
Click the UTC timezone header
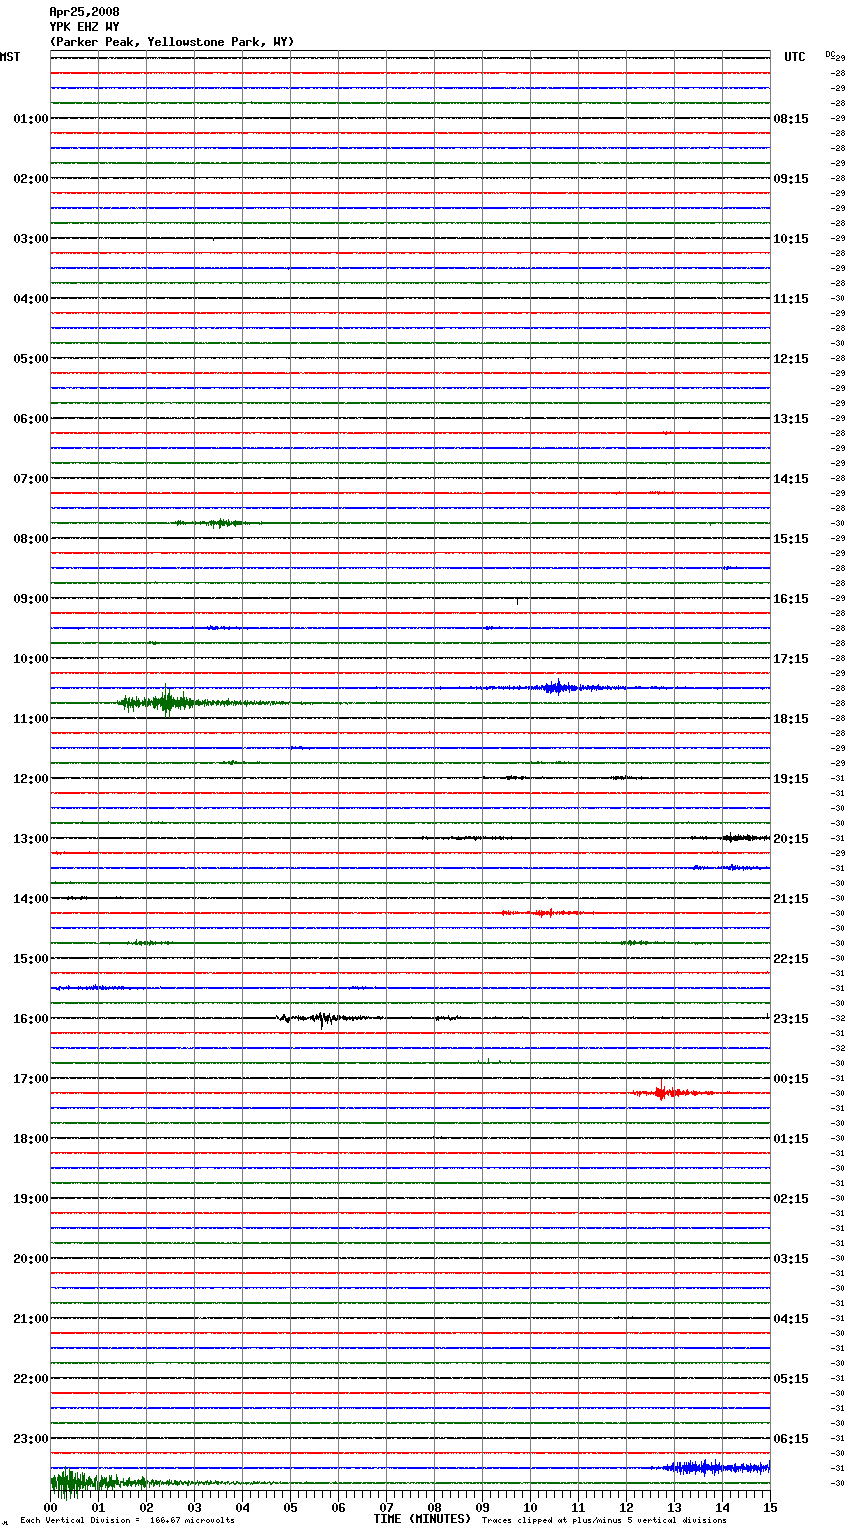click(795, 57)
